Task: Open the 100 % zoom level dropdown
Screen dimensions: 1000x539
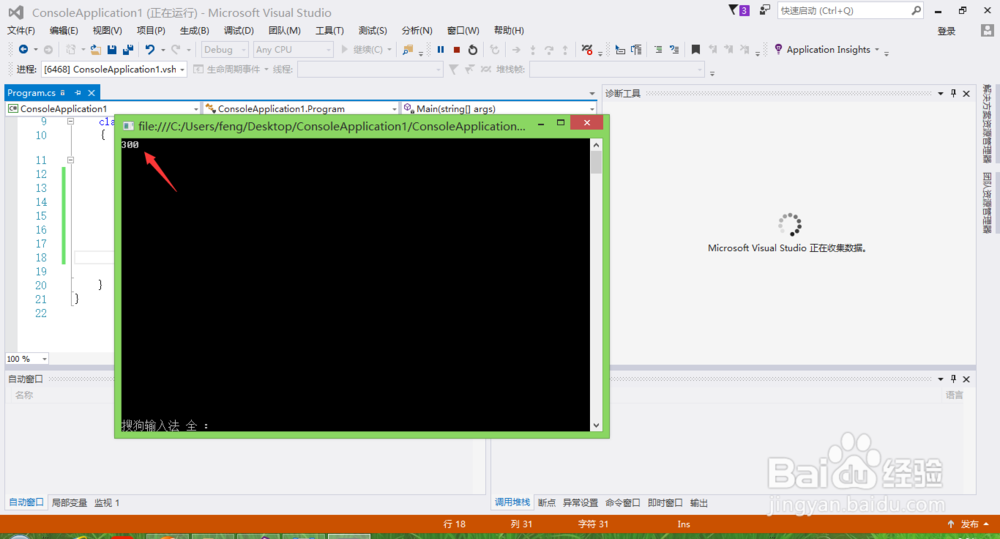Action: click(27, 359)
